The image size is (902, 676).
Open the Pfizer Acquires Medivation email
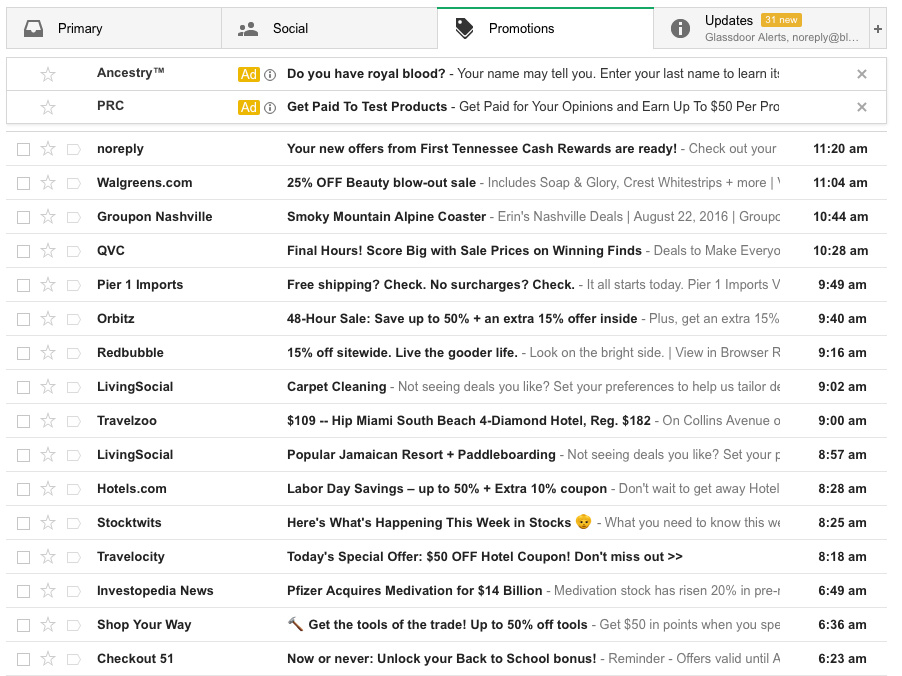tap(446, 590)
